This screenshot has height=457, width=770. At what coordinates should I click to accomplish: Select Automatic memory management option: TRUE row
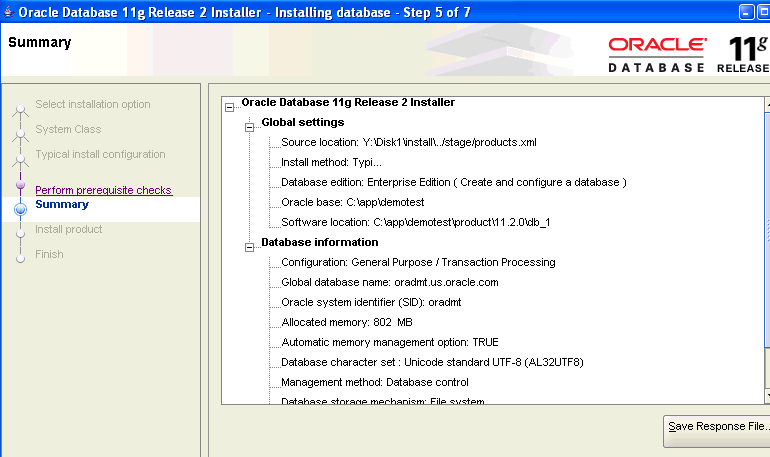pos(390,342)
